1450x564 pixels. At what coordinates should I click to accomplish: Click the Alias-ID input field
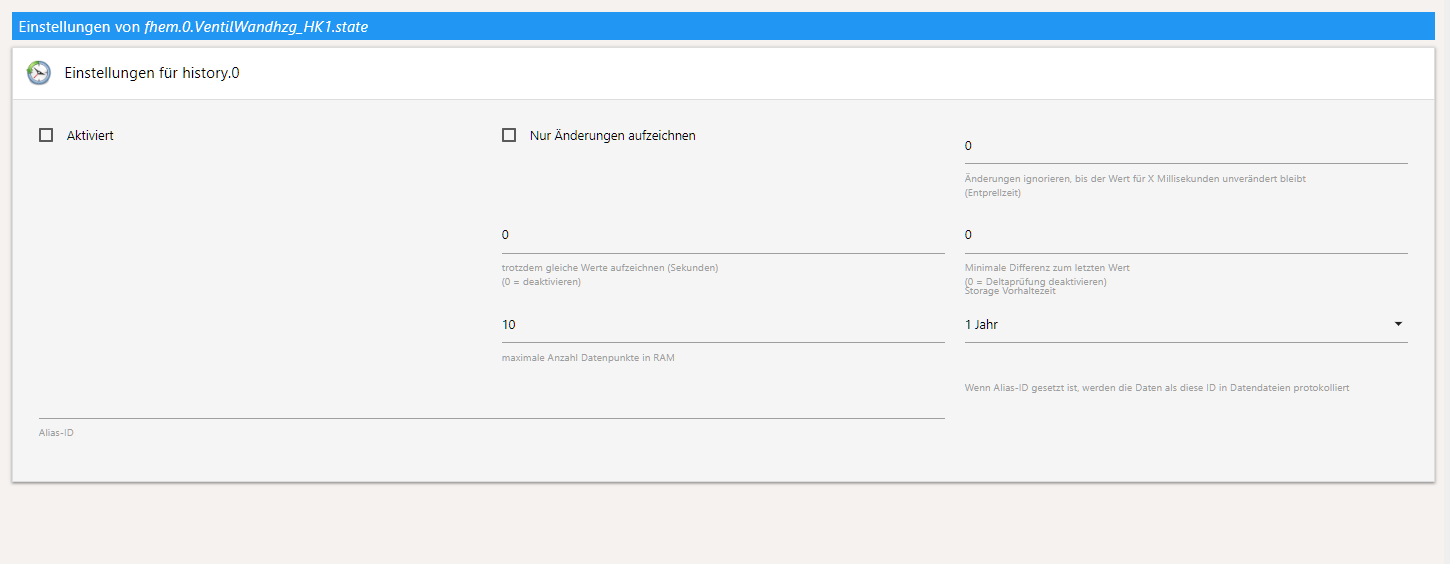point(492,402)
